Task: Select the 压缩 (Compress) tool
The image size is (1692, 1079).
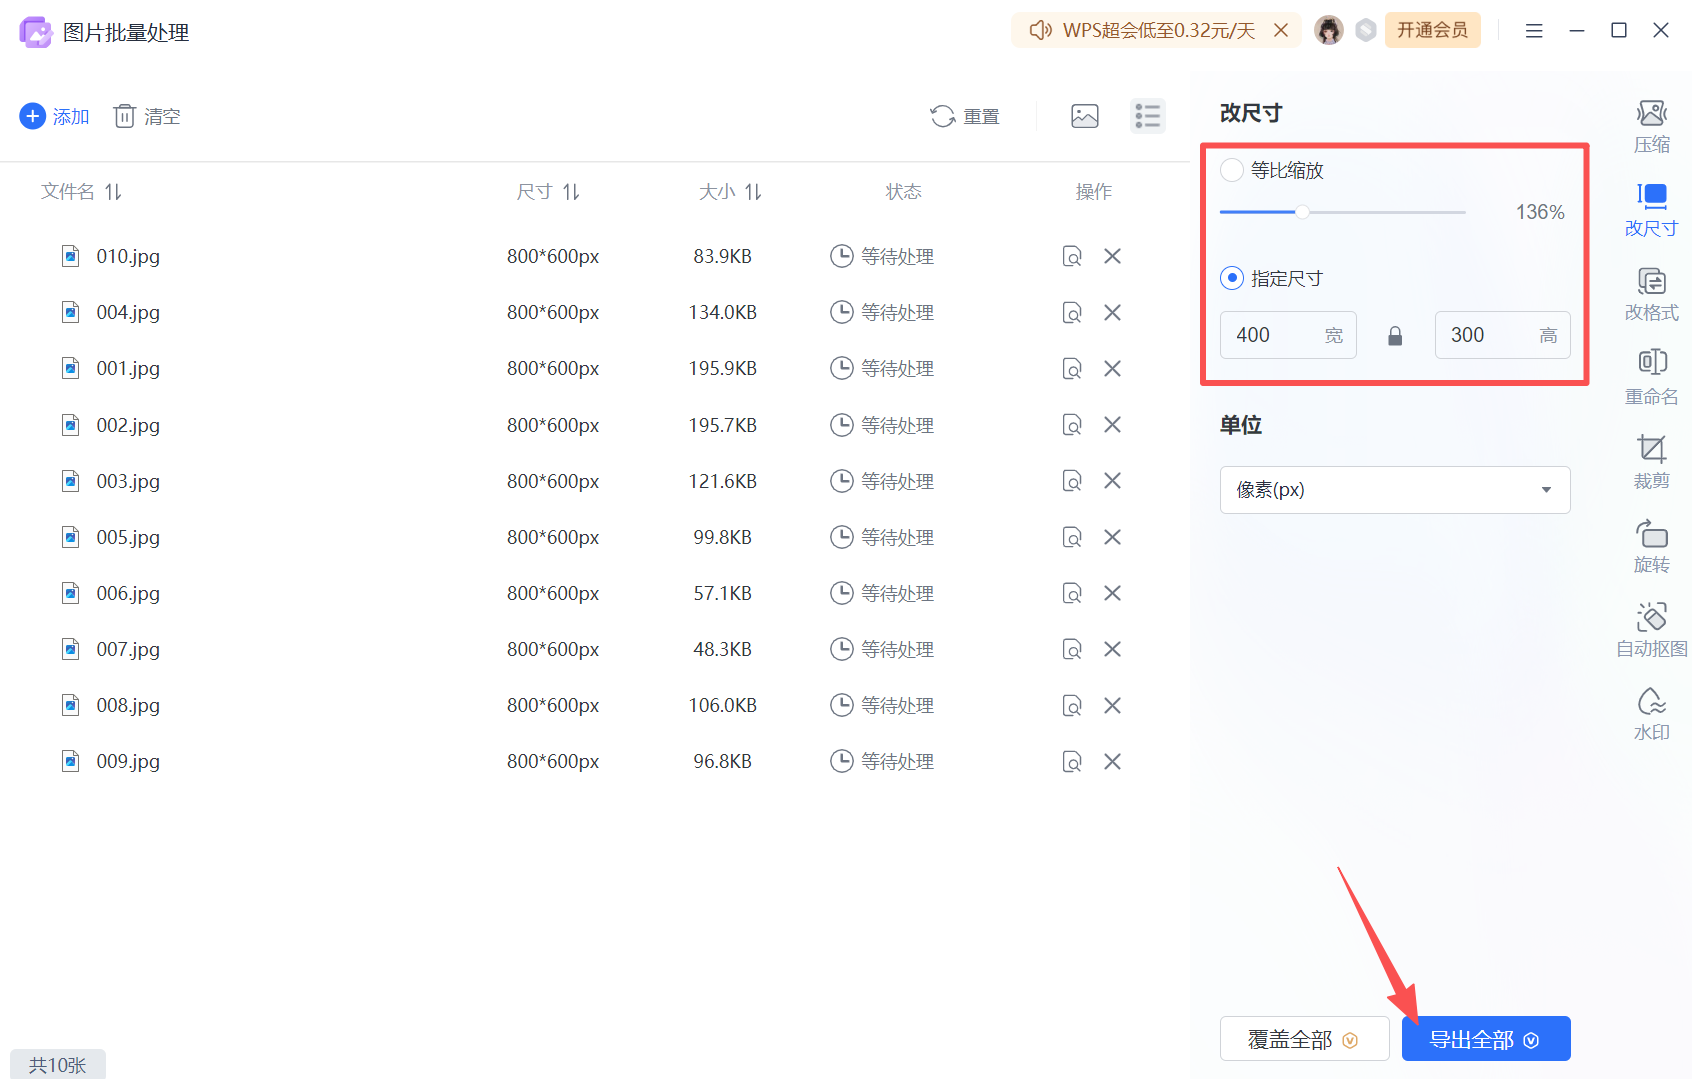Action: 1651,125
